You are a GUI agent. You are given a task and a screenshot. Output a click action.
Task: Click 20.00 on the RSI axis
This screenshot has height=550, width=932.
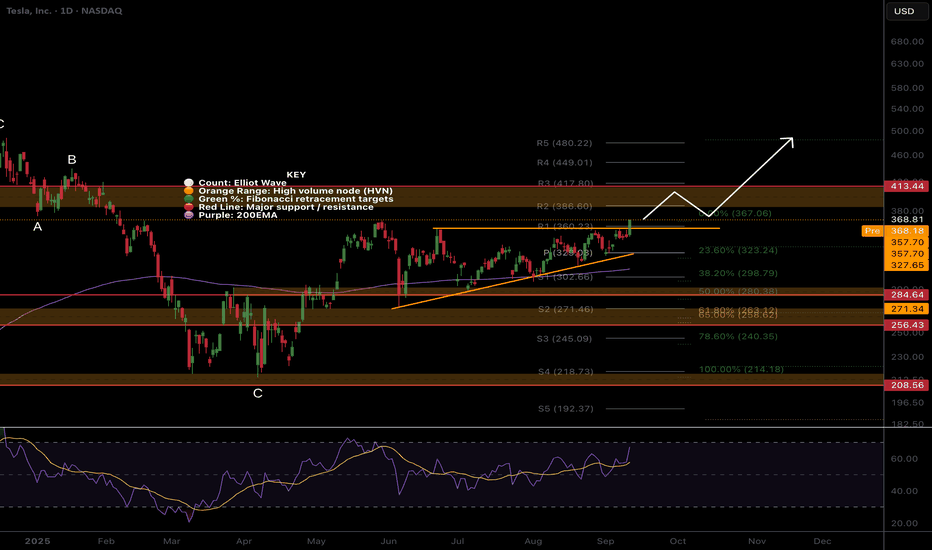click(903, 523)
